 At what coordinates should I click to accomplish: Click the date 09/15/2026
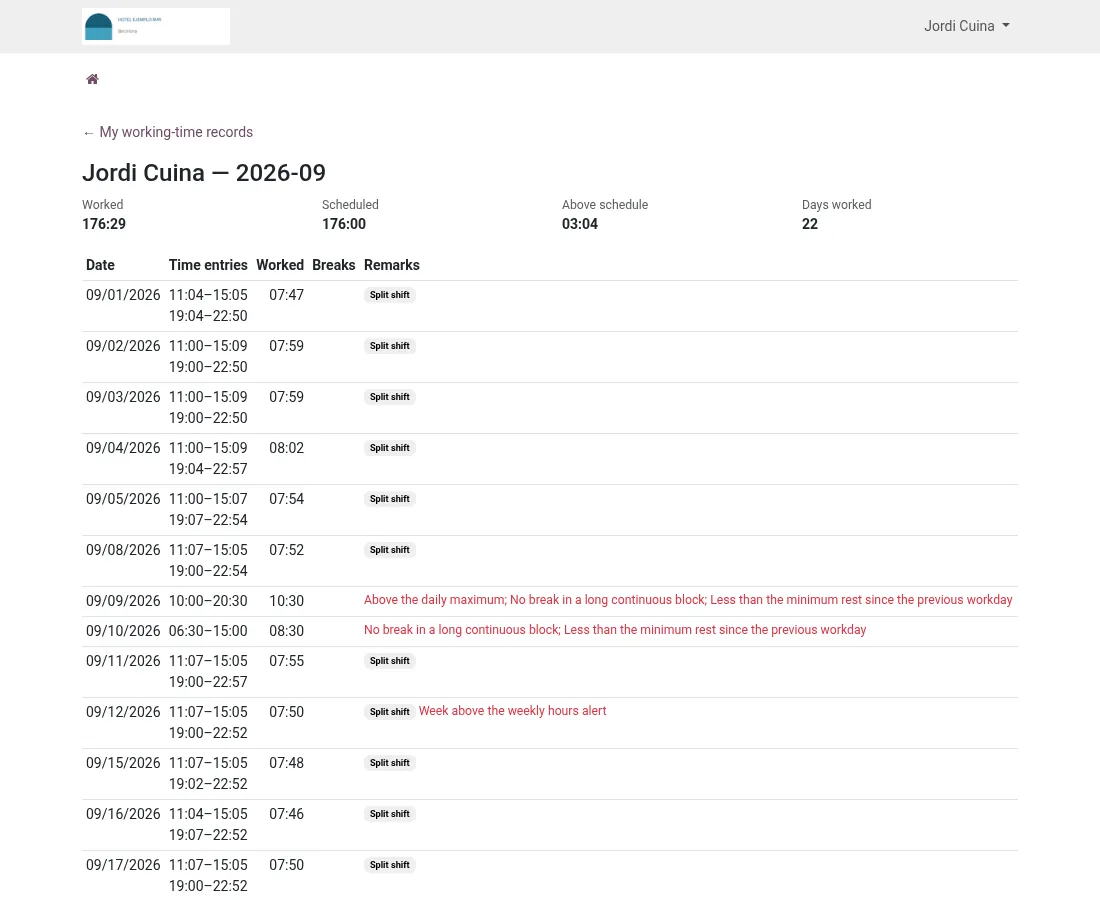[x=123, y=763]
